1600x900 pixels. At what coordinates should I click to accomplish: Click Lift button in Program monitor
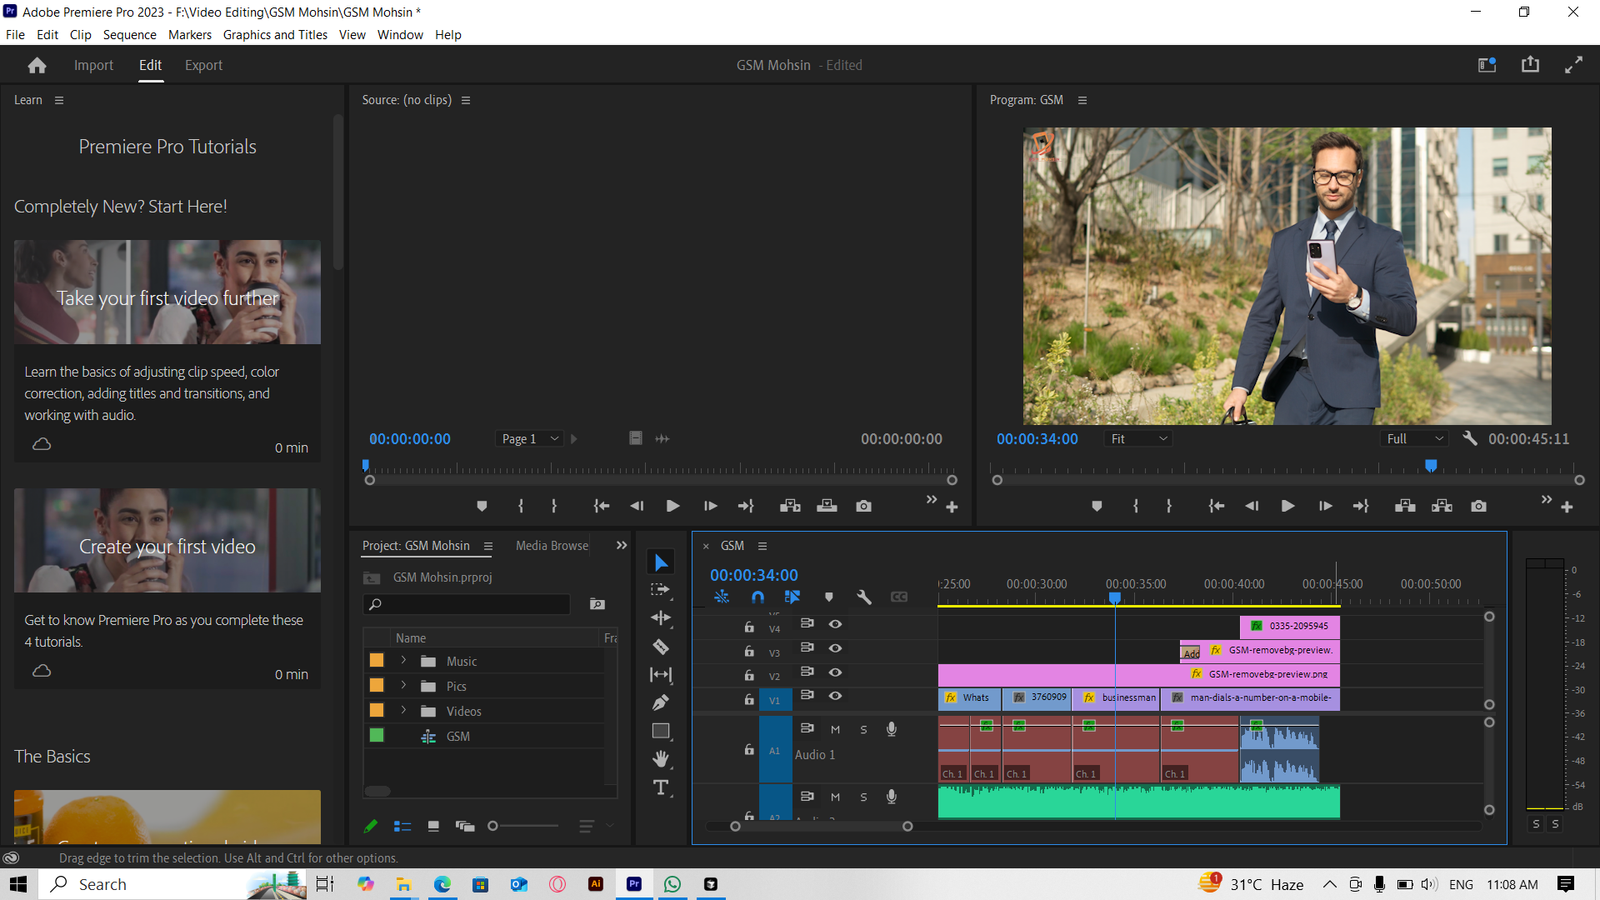1405,507
